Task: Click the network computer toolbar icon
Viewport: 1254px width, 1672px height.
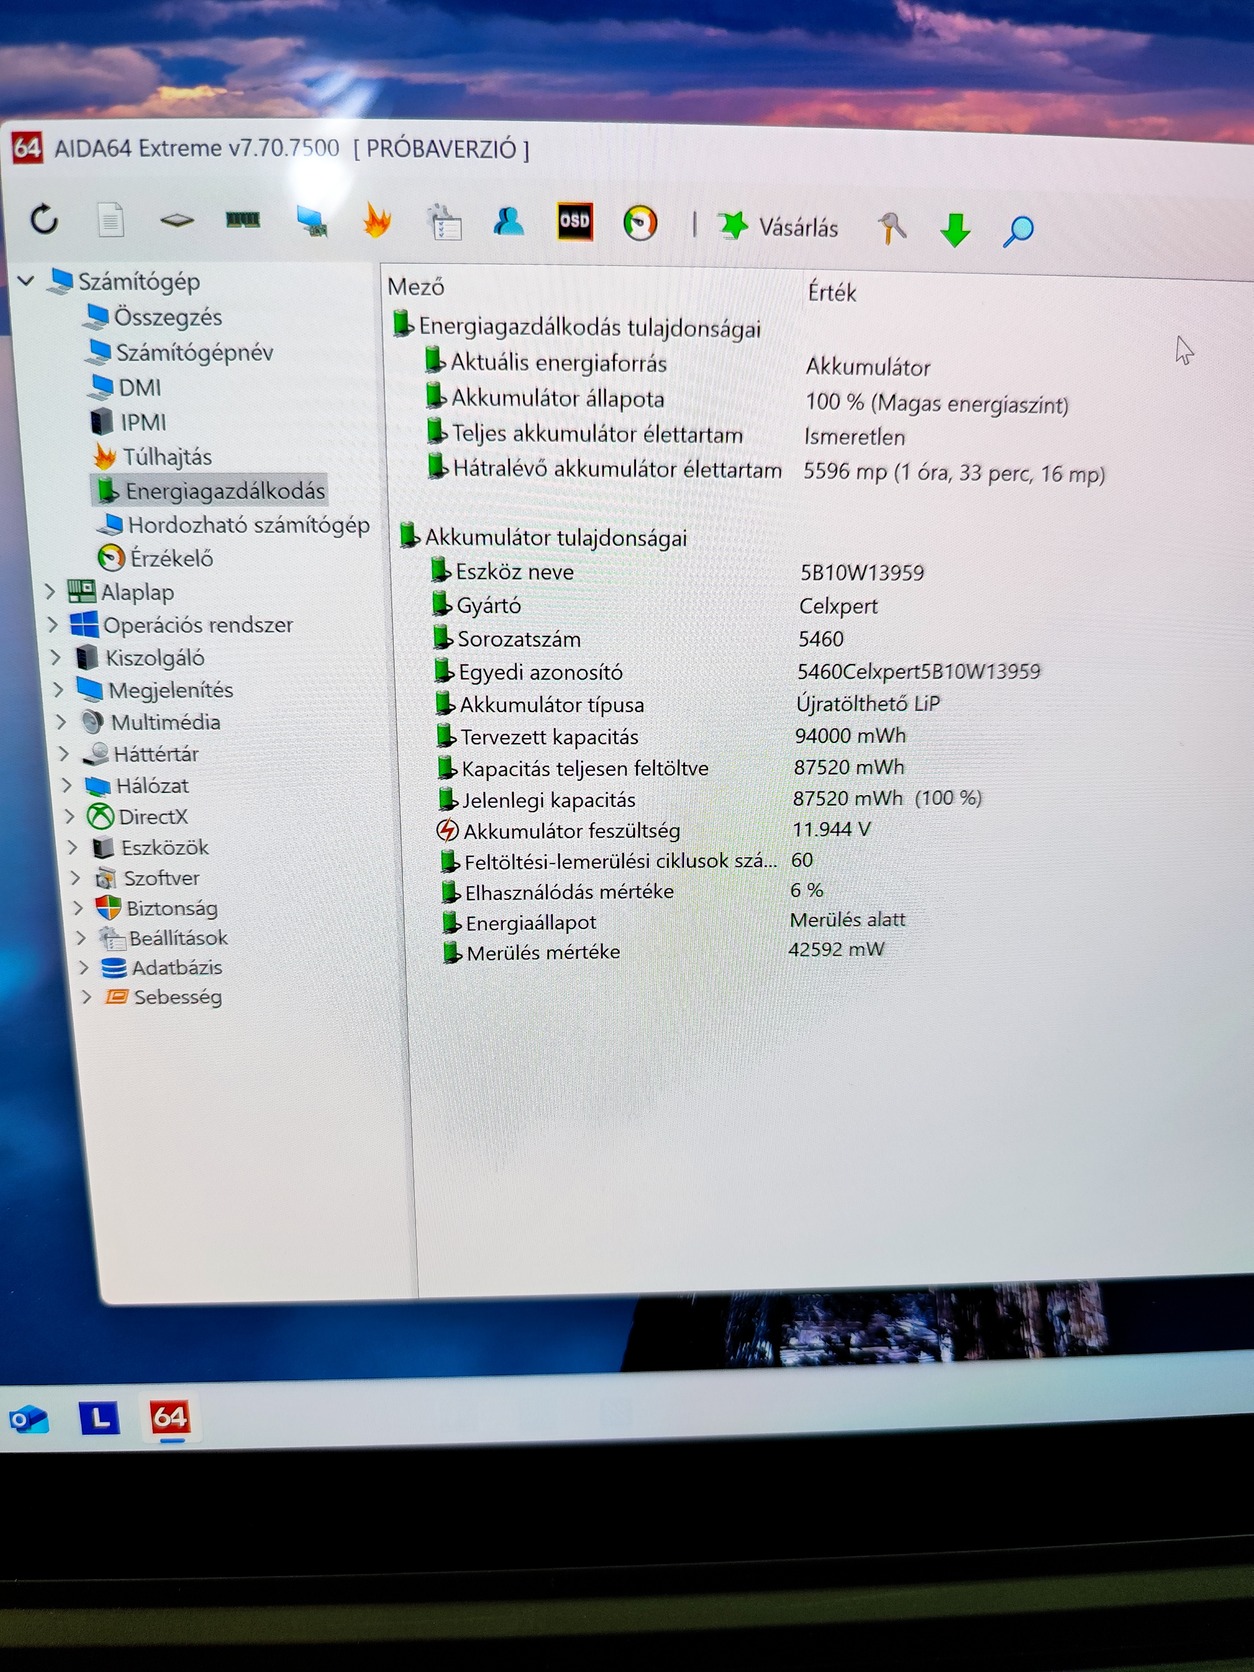Action: [x=312, y=221]
